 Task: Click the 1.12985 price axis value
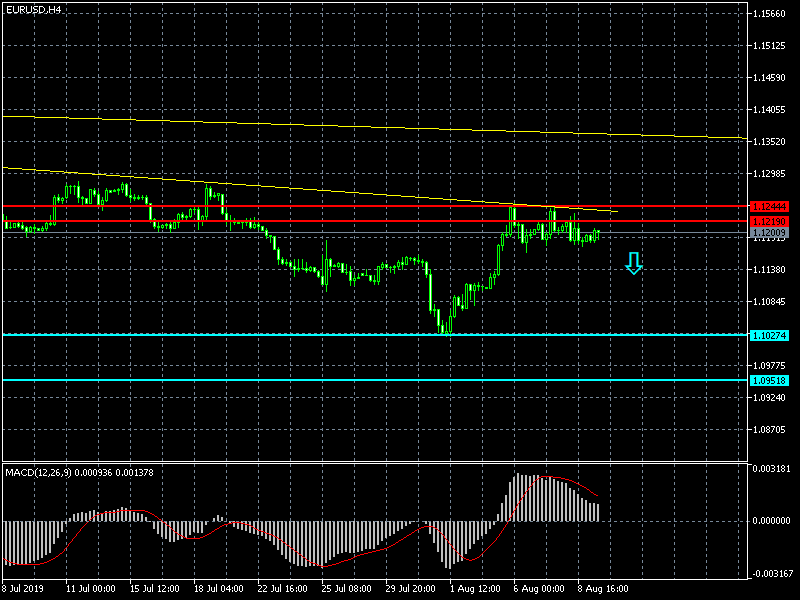point(769,174)
